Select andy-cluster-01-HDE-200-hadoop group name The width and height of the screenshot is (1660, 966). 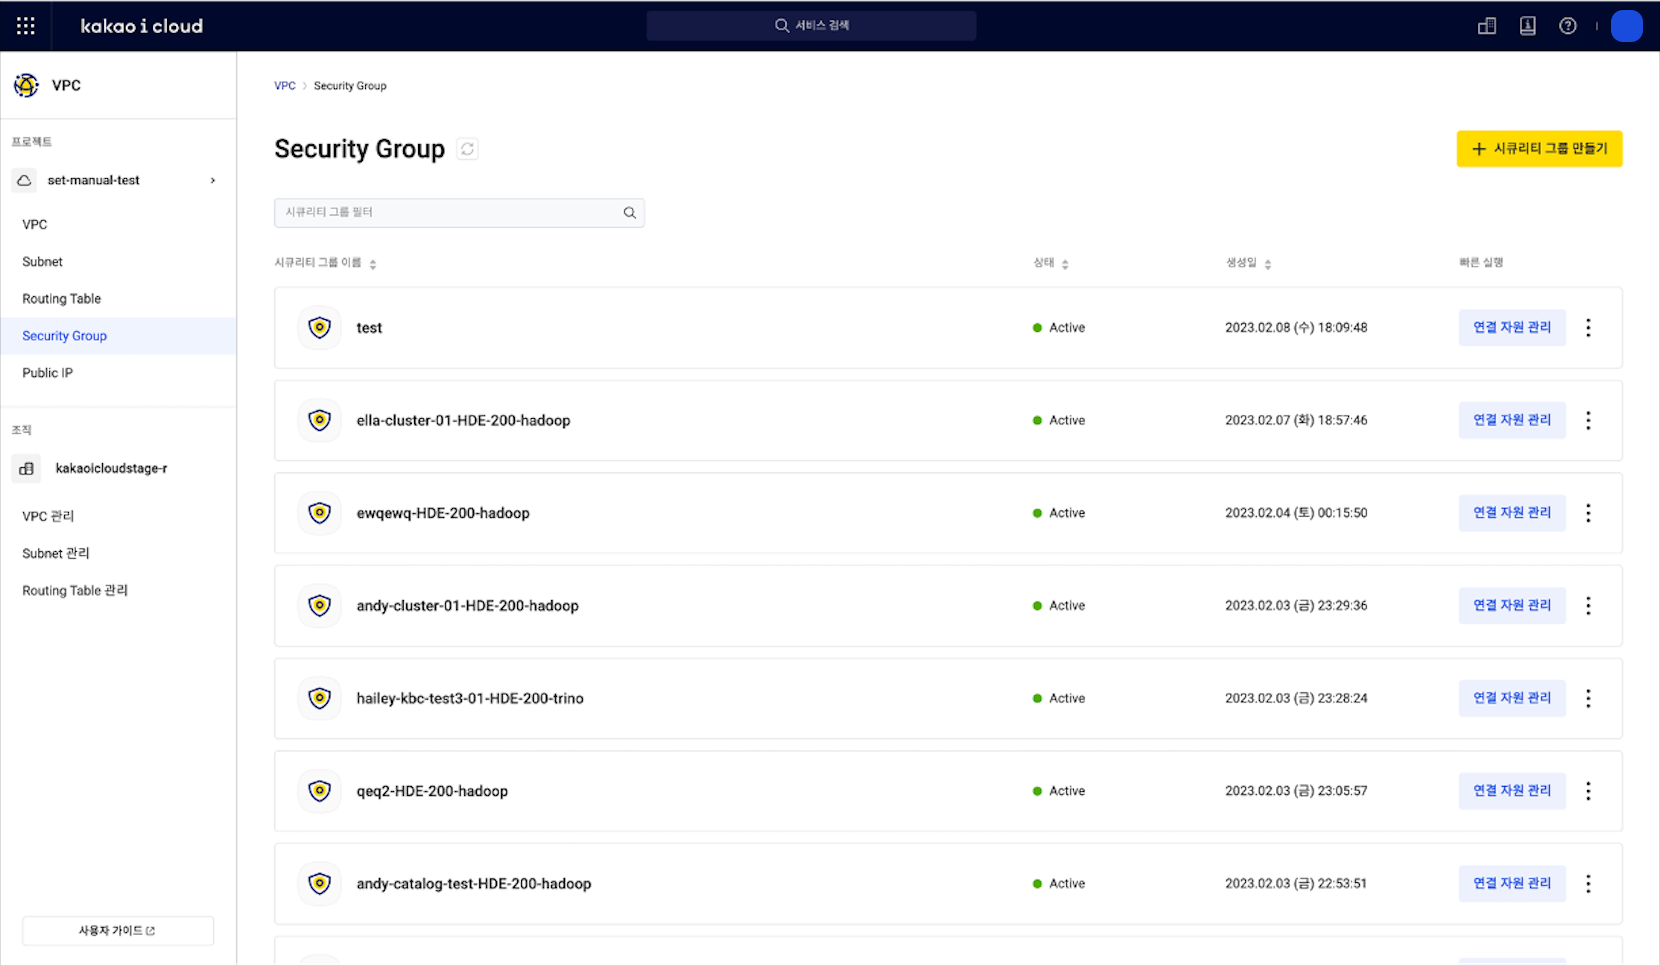click(x=467, y=606)
